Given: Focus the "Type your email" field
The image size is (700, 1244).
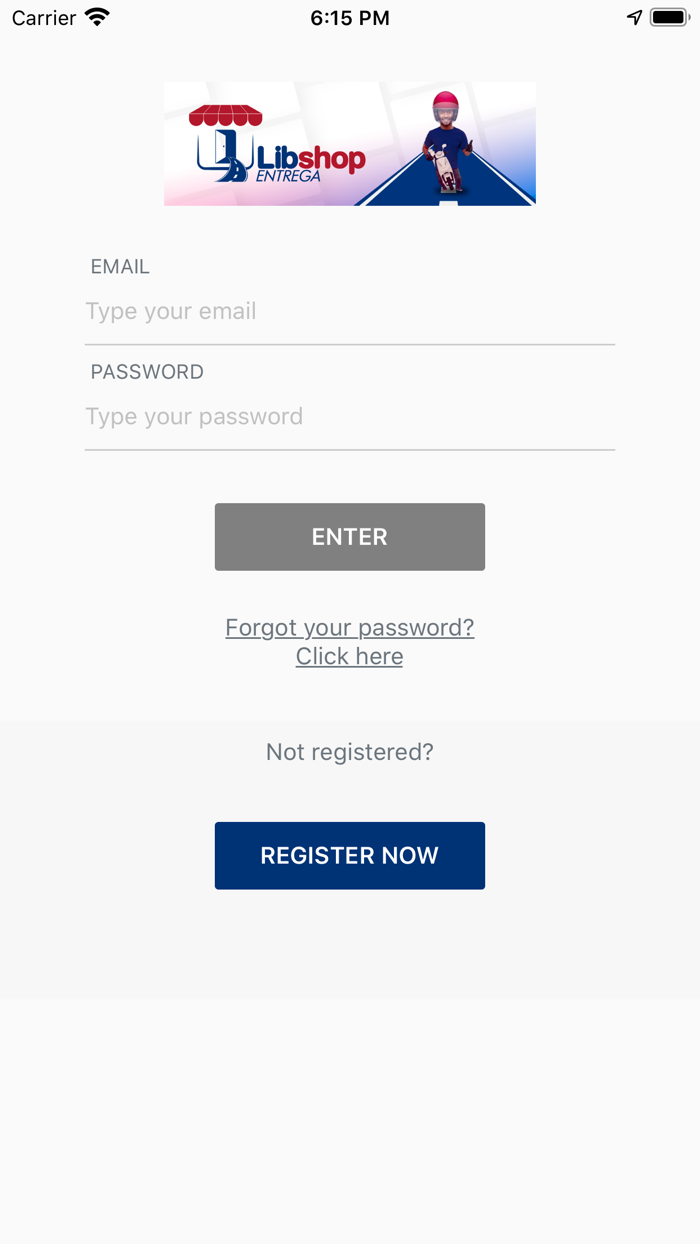Looking at the screenshot, I should [349, 312].
